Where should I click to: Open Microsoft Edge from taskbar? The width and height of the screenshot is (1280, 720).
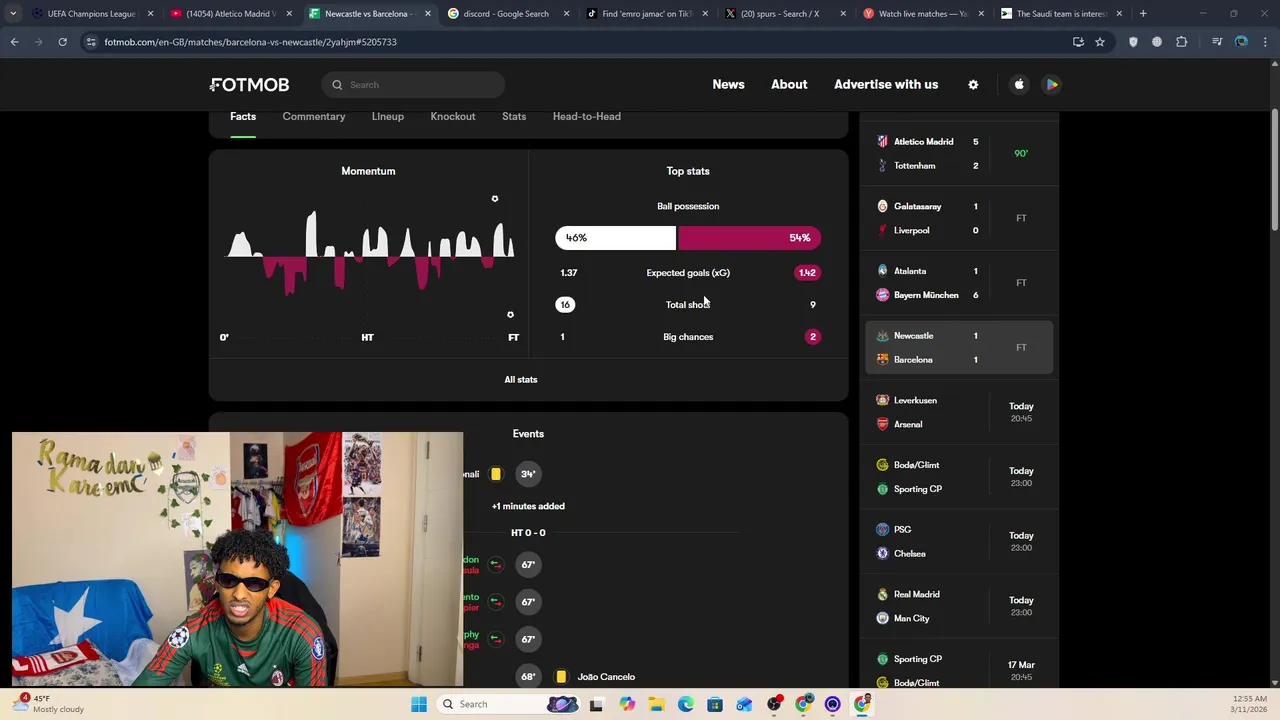point(685,705)
